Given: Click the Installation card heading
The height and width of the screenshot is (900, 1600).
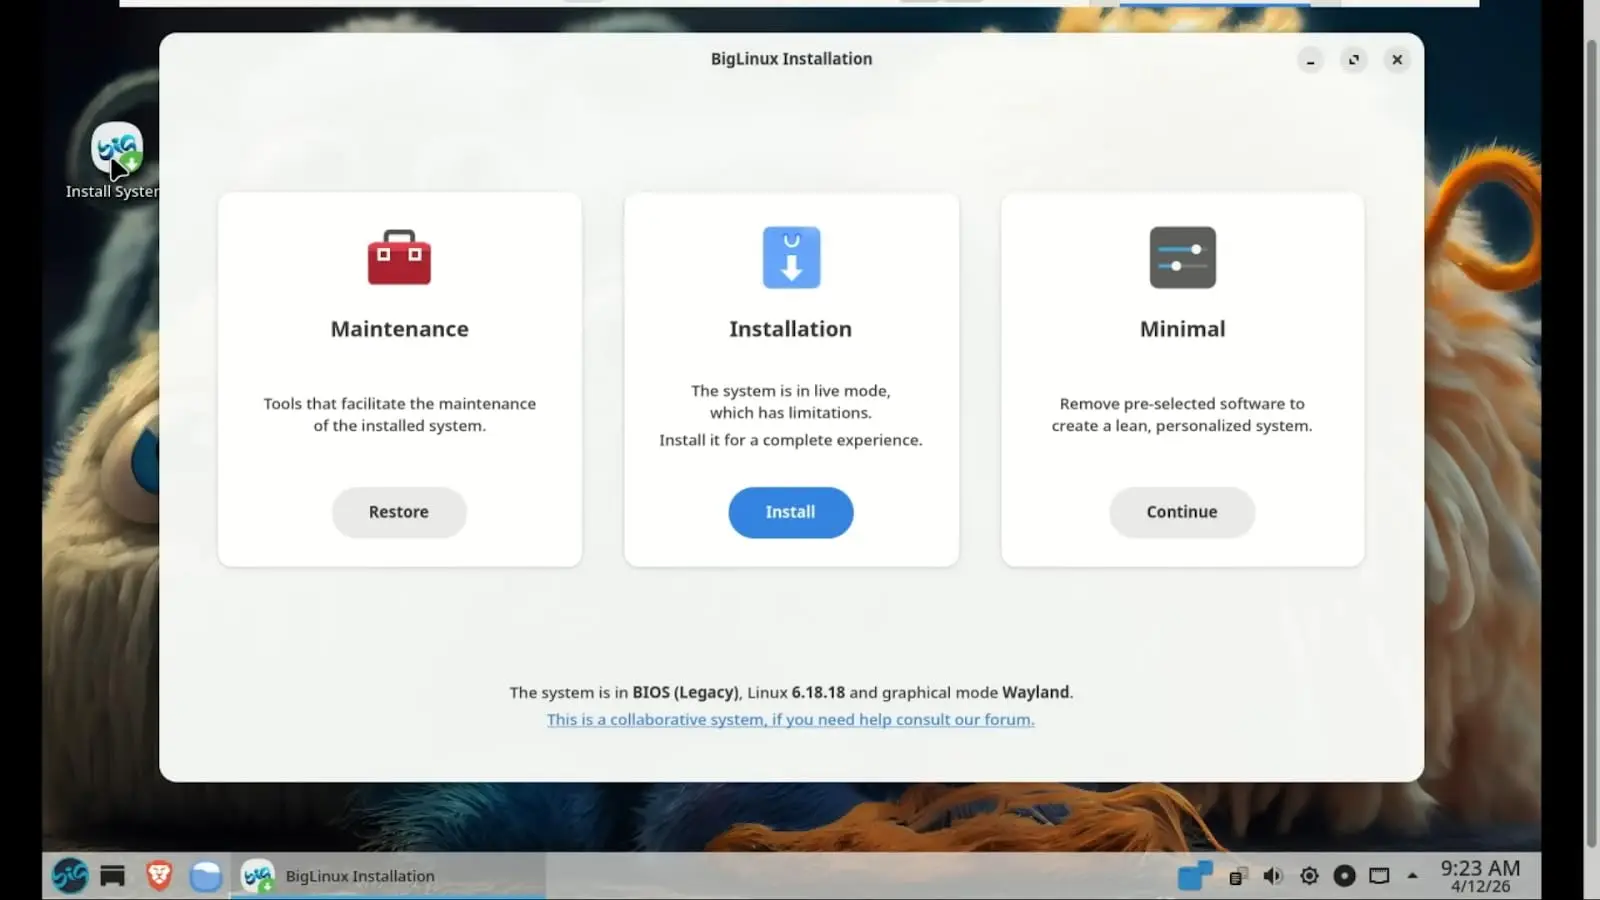Looking at the screenshot, I should (x=791, y=329).
